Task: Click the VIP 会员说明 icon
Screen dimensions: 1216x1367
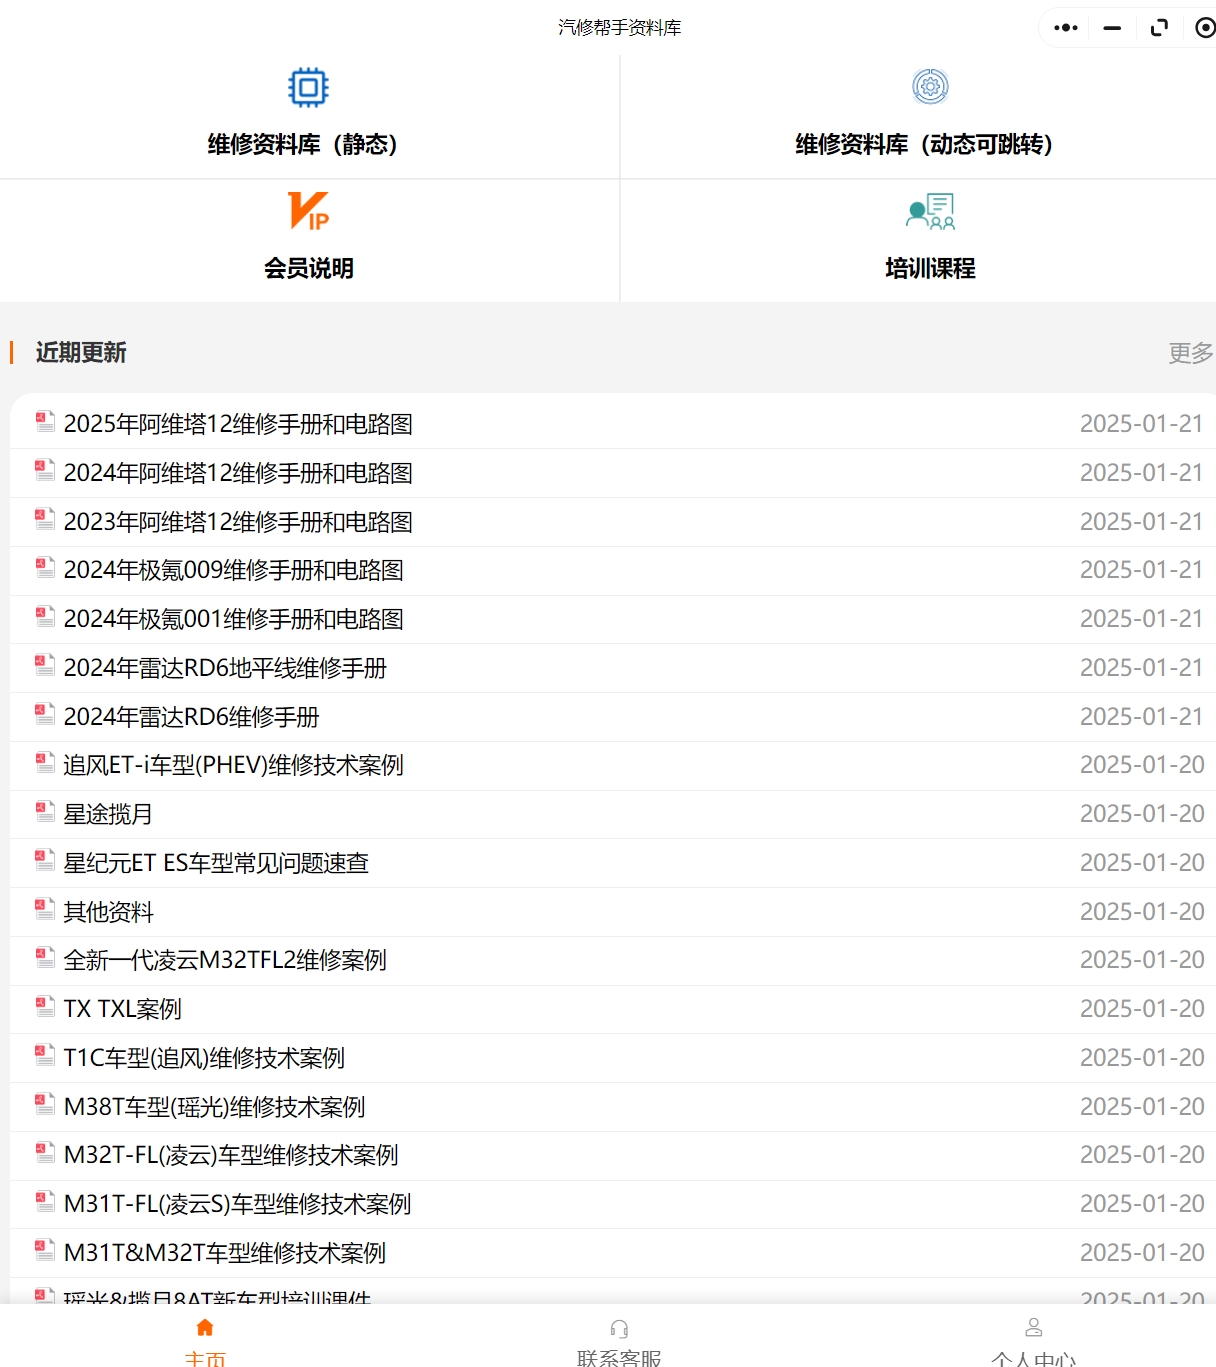Action: [306, 212]
